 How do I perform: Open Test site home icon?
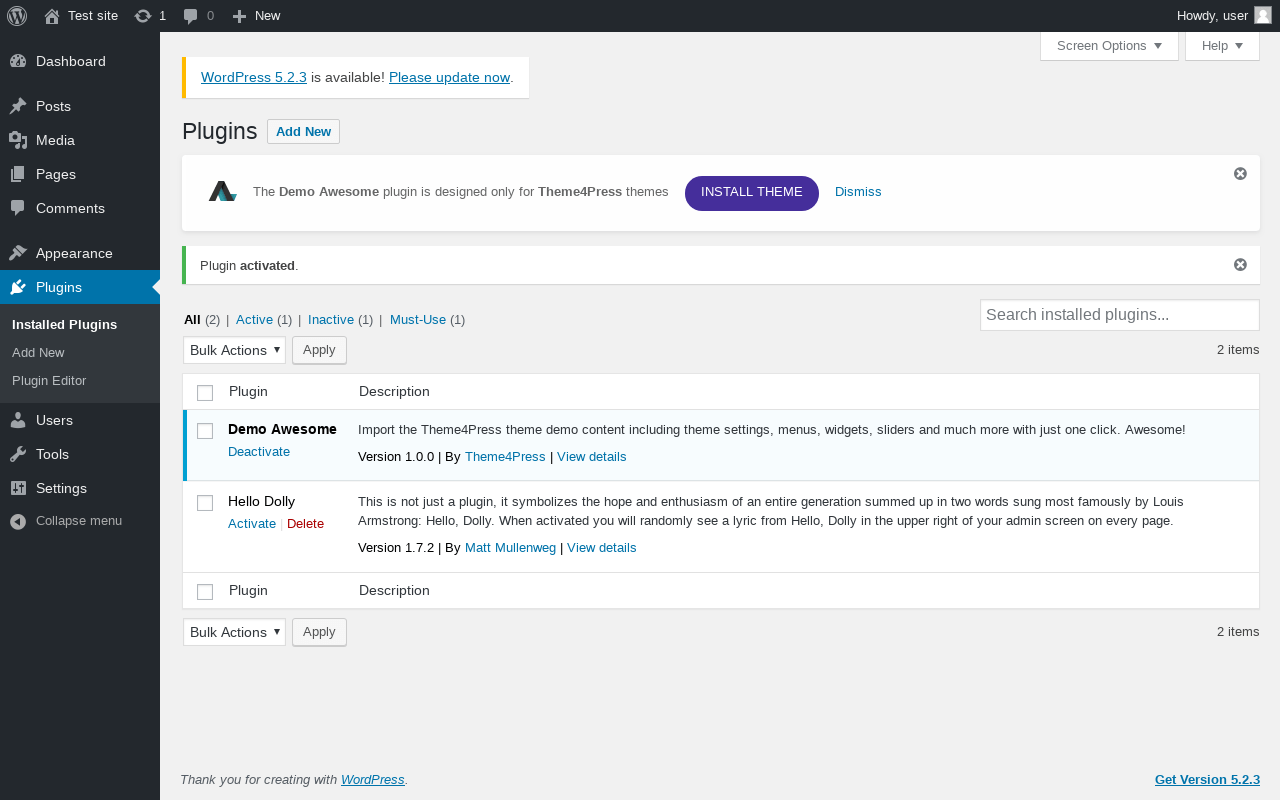point(52,16)
